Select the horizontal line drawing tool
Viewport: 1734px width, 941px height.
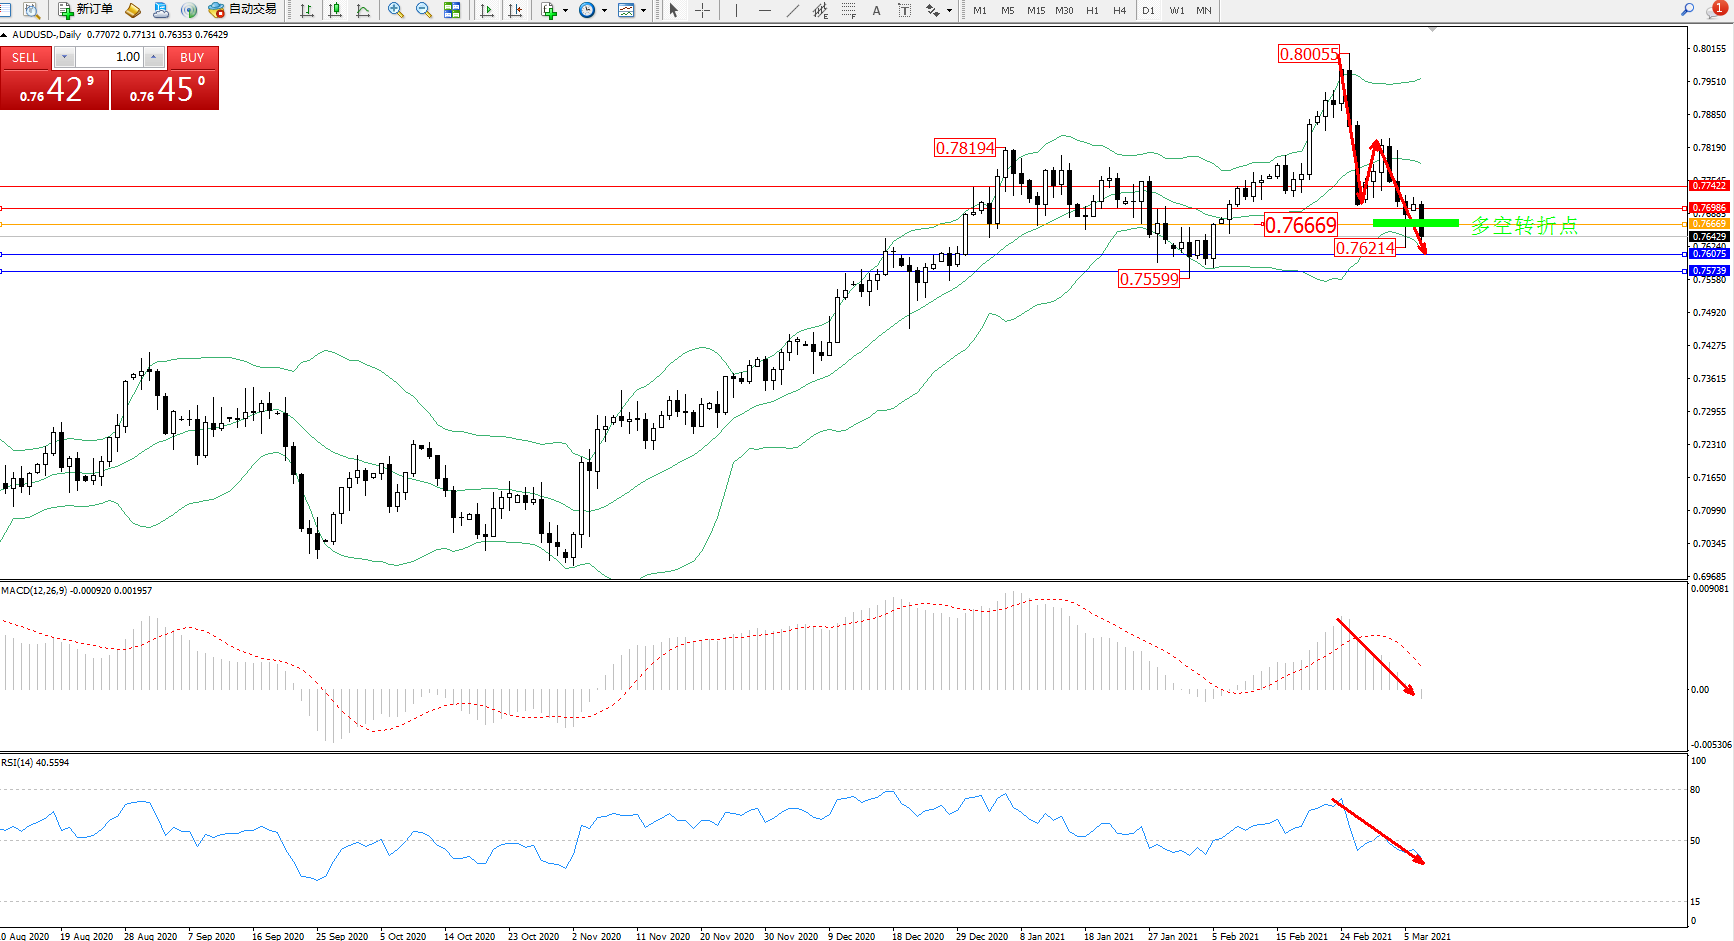pos(765,10)
